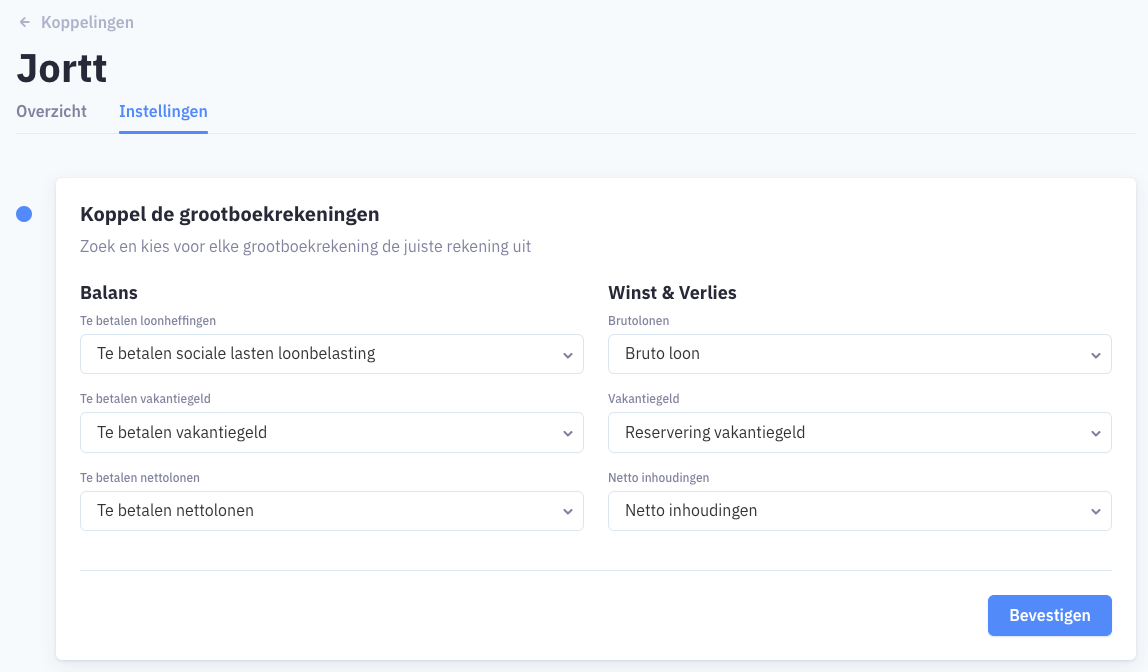This screenshot has width=1148, height=672.
Task: Open the Te betalen vakantiegeld dropdown
Action: 332,433
